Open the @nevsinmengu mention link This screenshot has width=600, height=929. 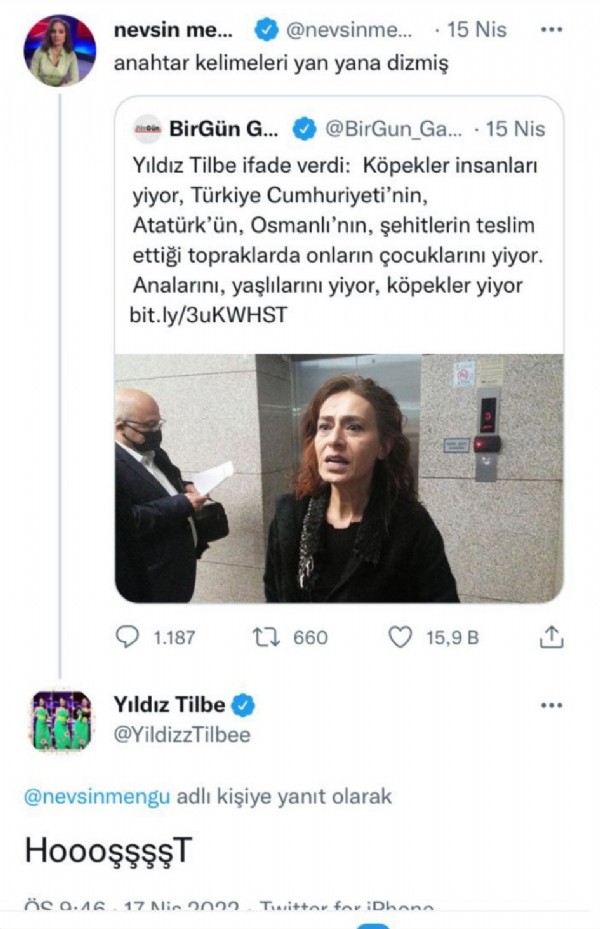click(x=97, y=796)
